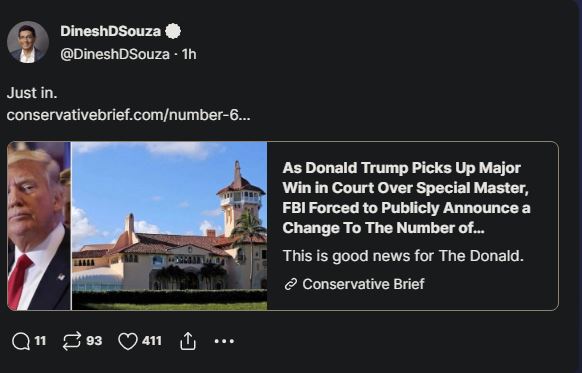Click the chain link icon beside Conservative Brief
This screenshot has height=373, width=582.
click(x=291, y=284)
